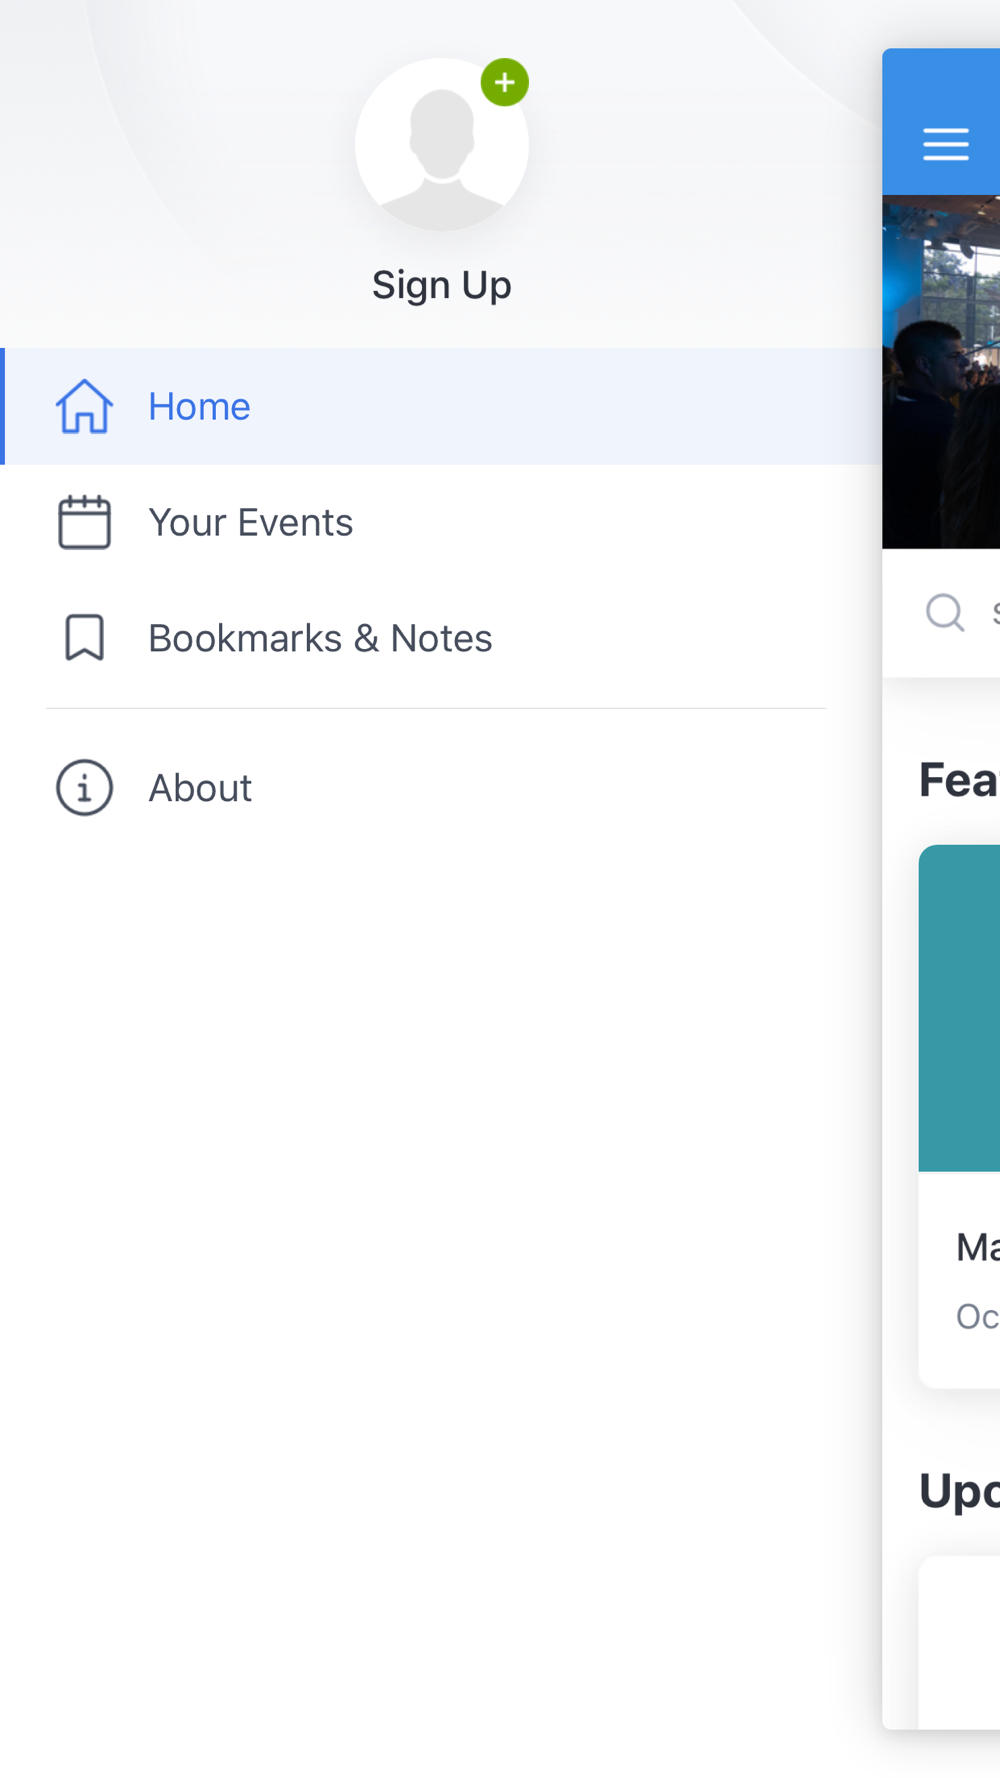
Task: Tap the featured event date starting with Oc
Action: coord(978,1316)
